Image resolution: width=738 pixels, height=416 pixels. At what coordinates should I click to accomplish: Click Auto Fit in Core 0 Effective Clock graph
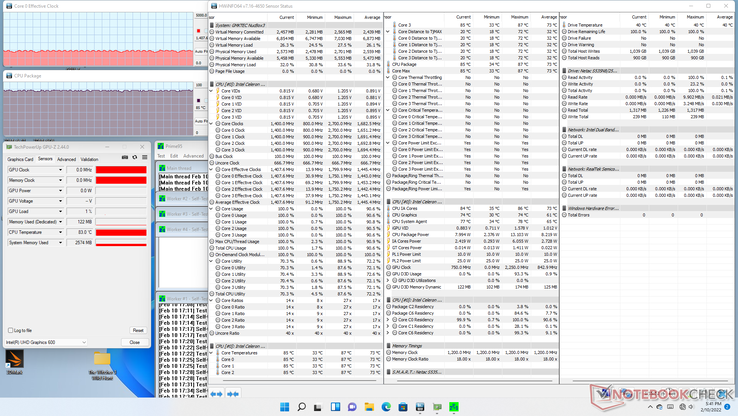pos(201,51)
